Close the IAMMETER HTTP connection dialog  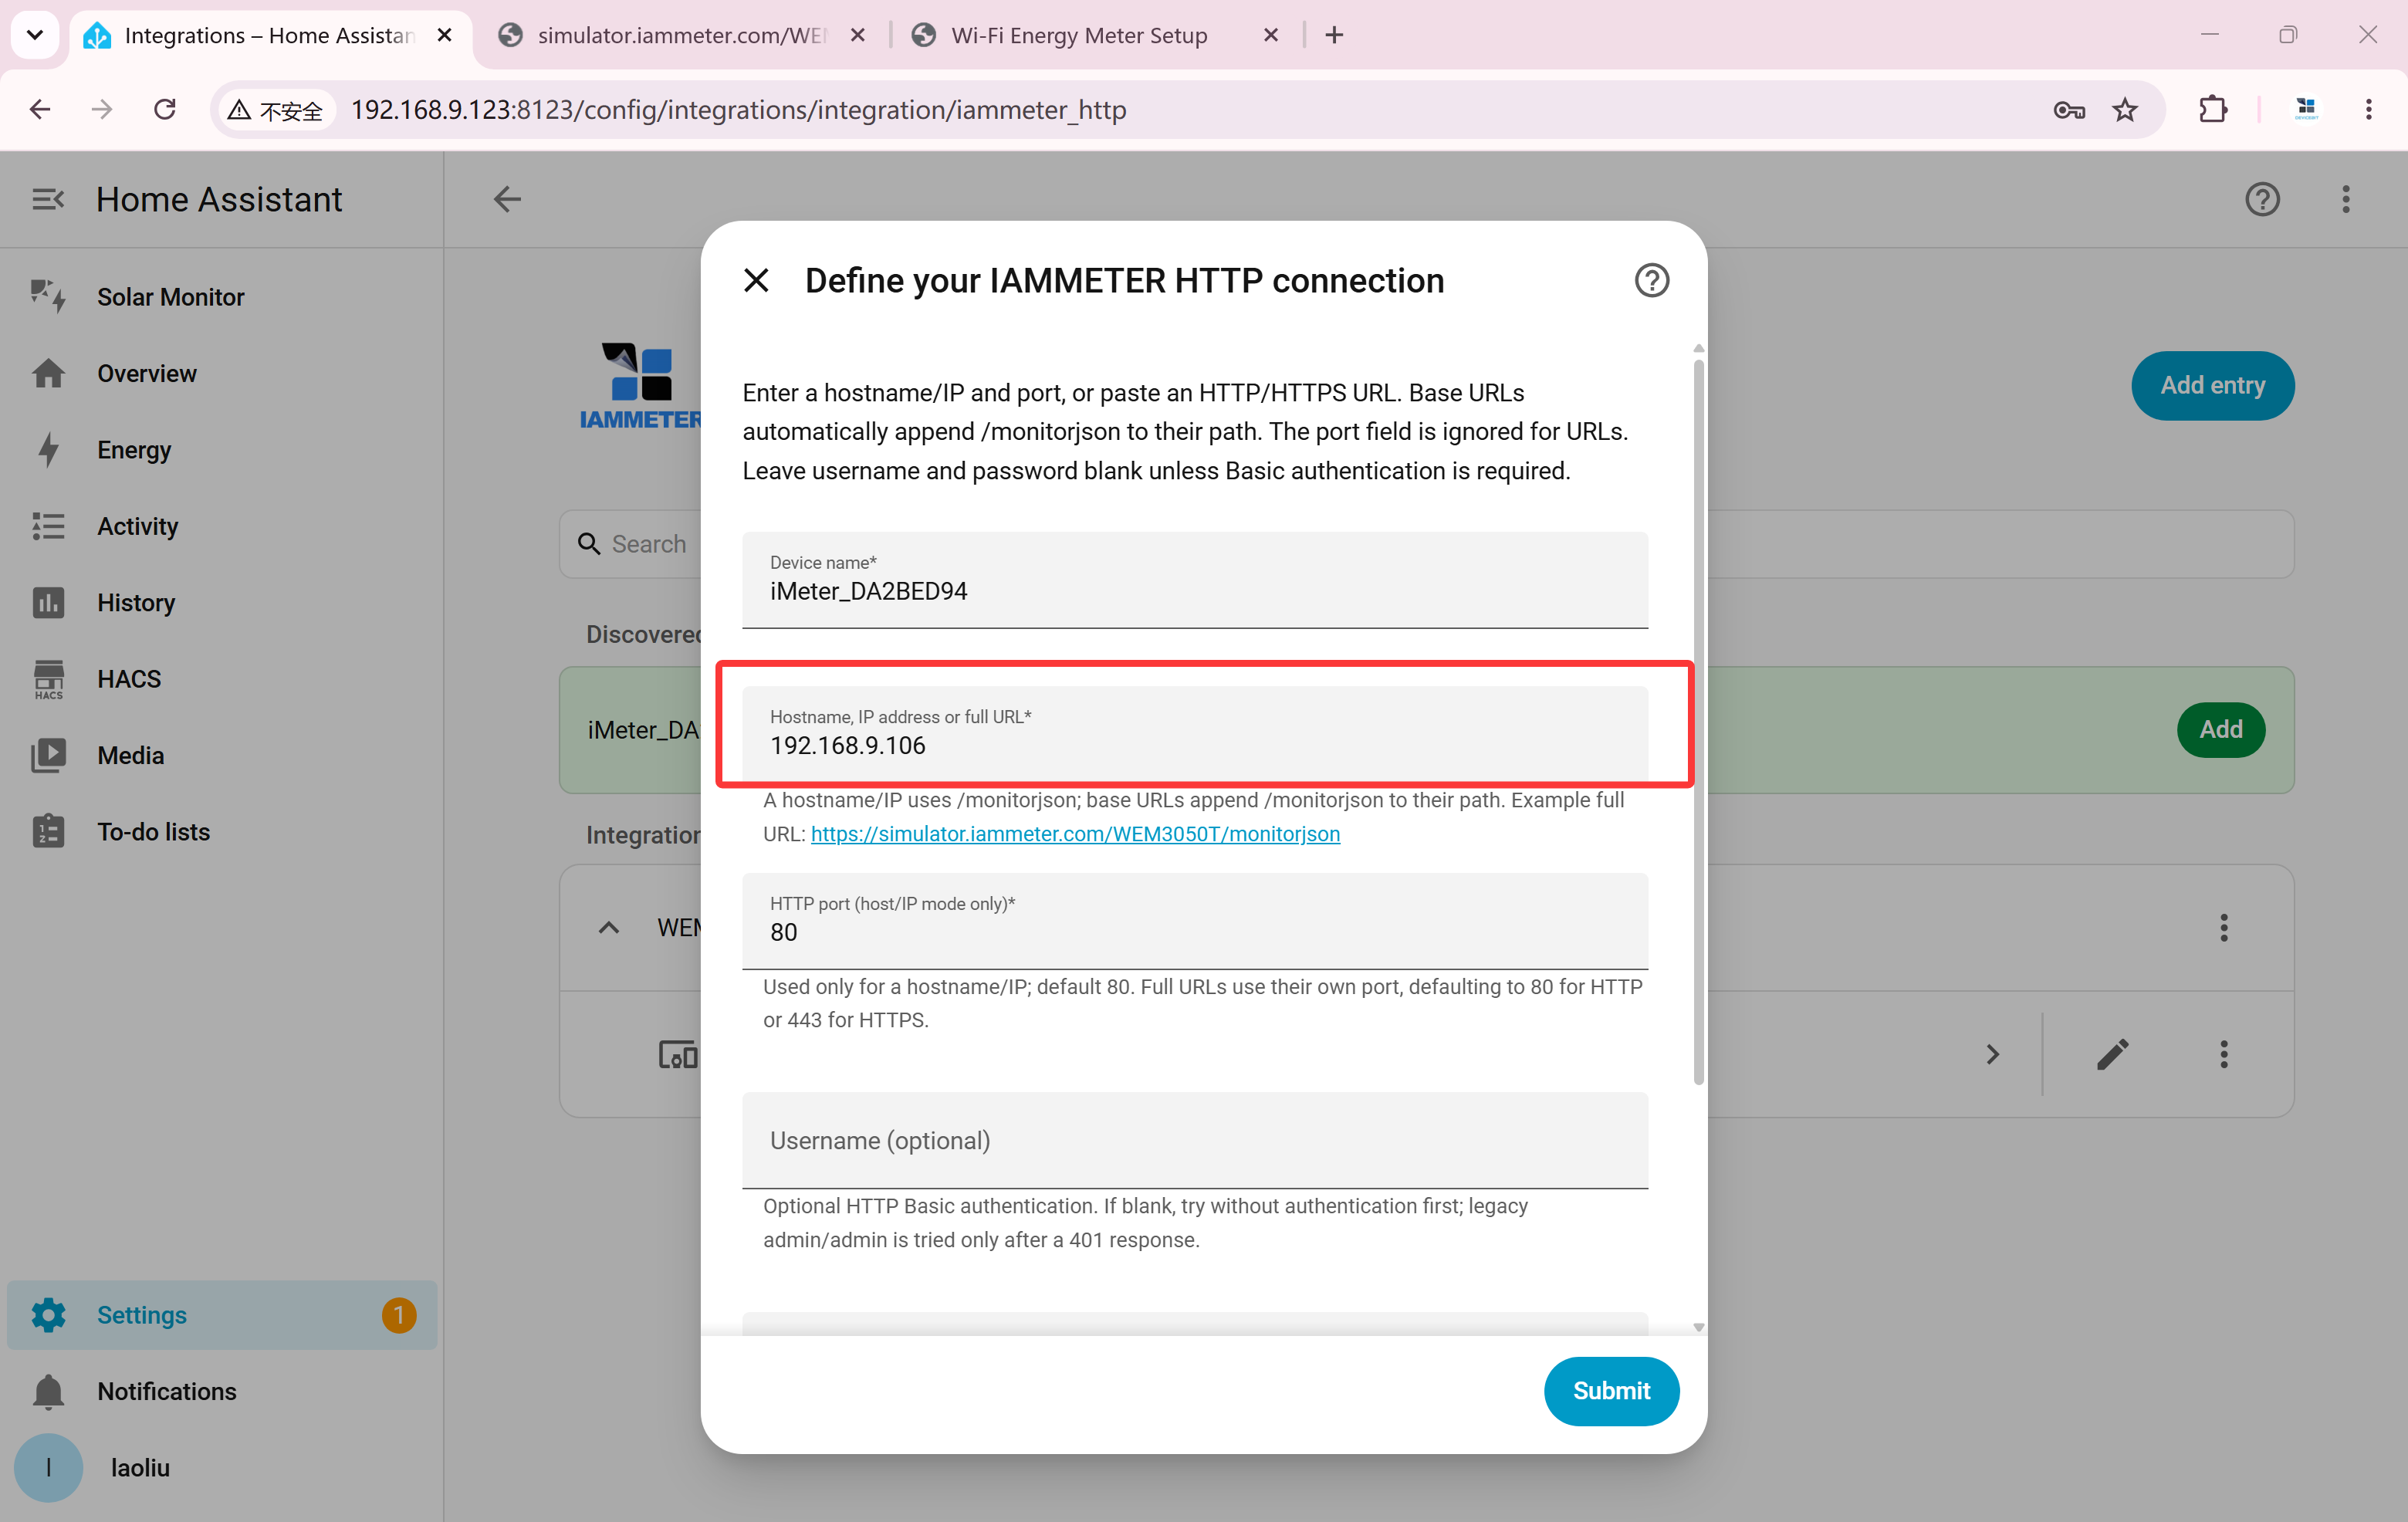[x=756, y=281]
